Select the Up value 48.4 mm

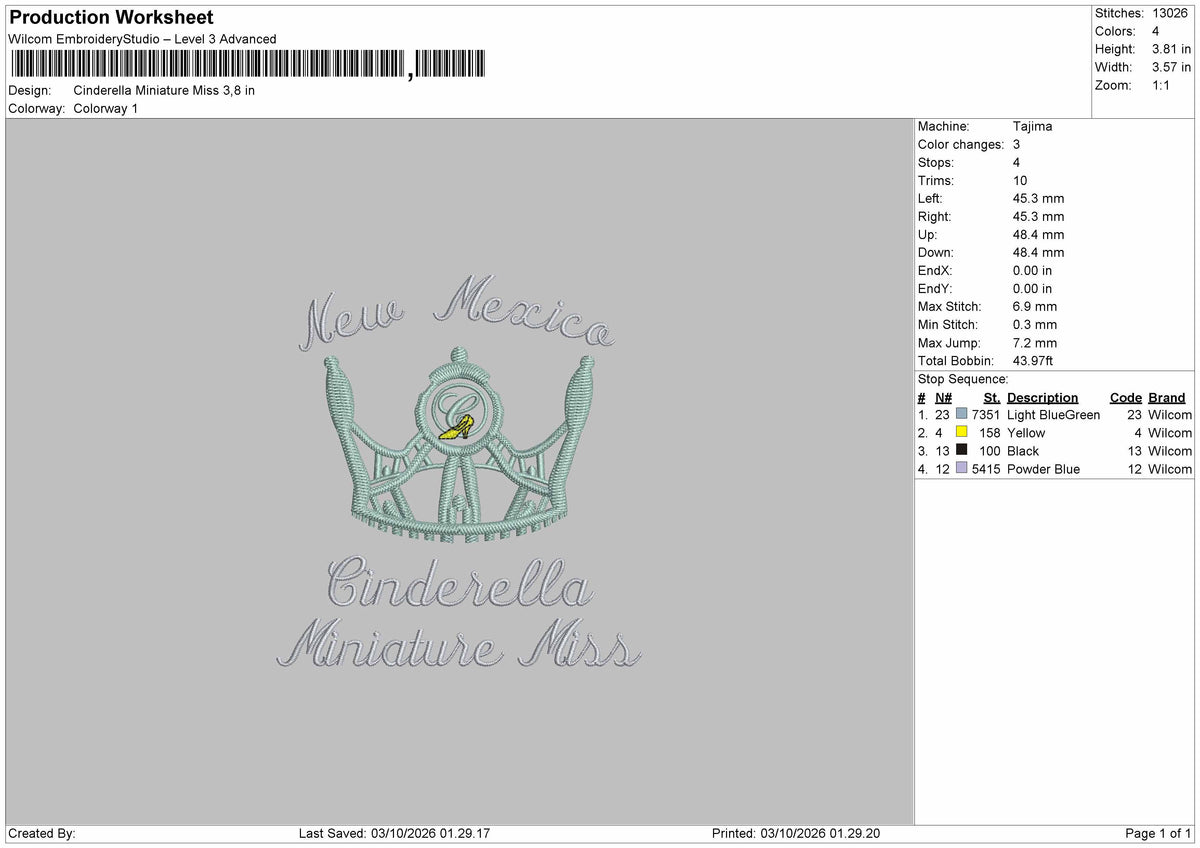1038,235
